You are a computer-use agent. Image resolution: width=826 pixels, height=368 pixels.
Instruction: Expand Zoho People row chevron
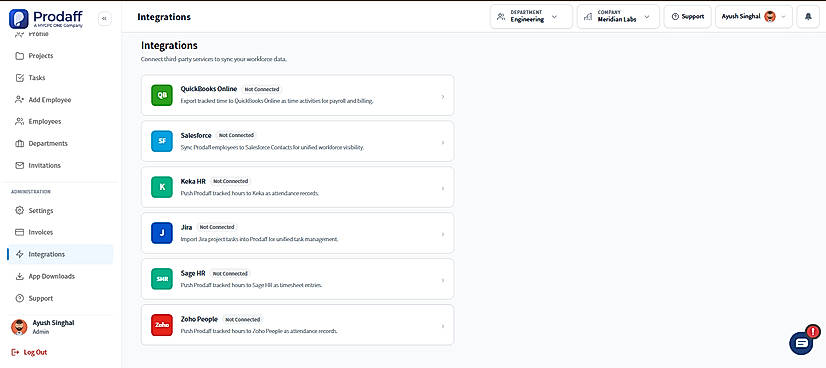[442, 326]
